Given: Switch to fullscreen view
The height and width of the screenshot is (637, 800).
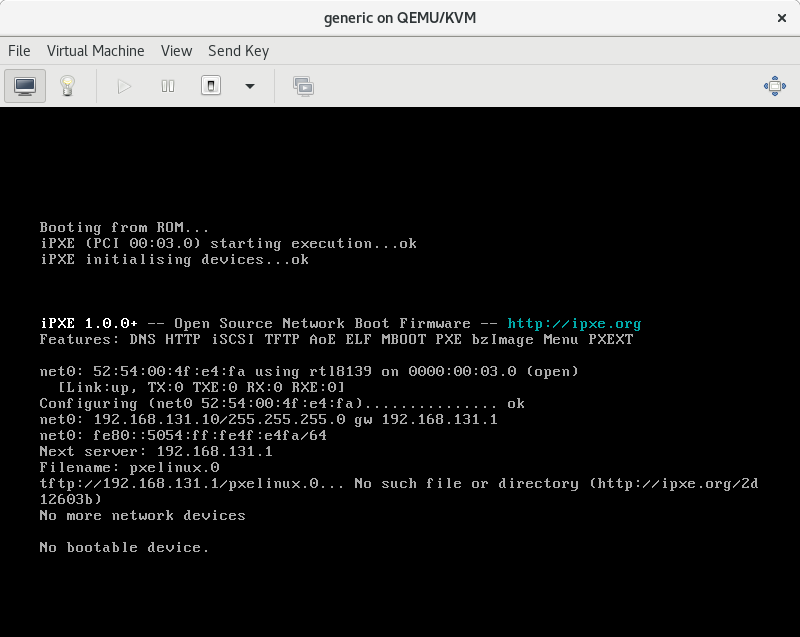Looking at the screenshot, I should [774, 86].
